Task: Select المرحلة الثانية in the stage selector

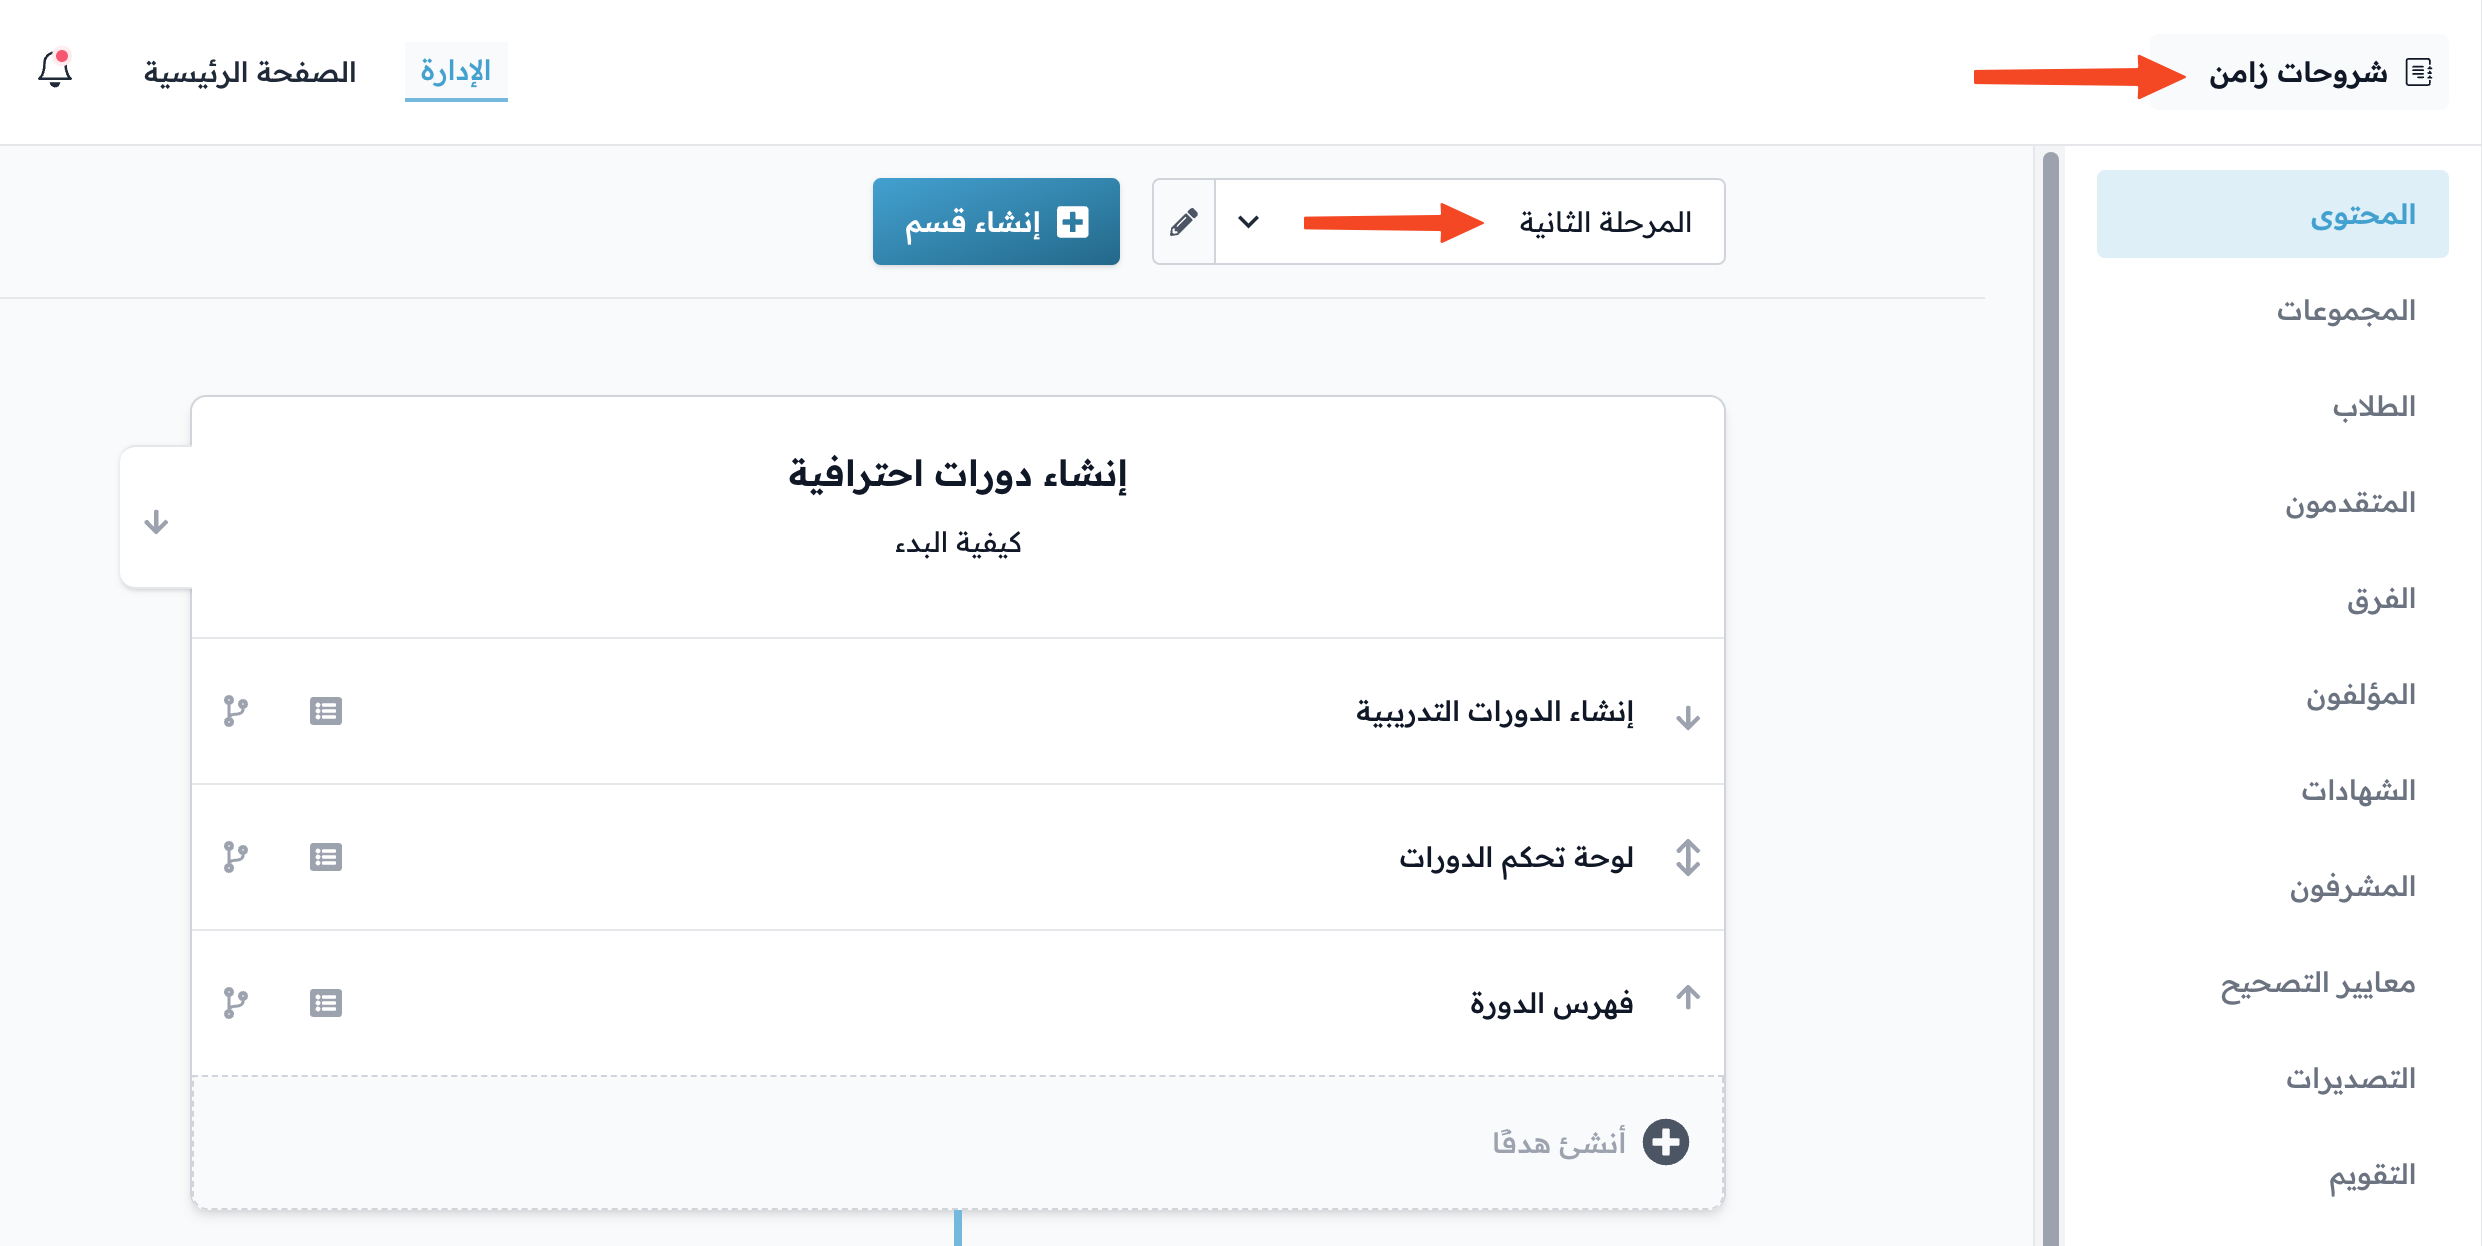Action: pos(1470,222)
